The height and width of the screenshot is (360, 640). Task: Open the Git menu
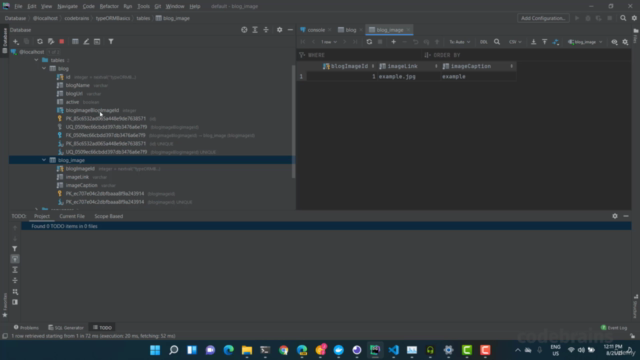coord(158,6)
